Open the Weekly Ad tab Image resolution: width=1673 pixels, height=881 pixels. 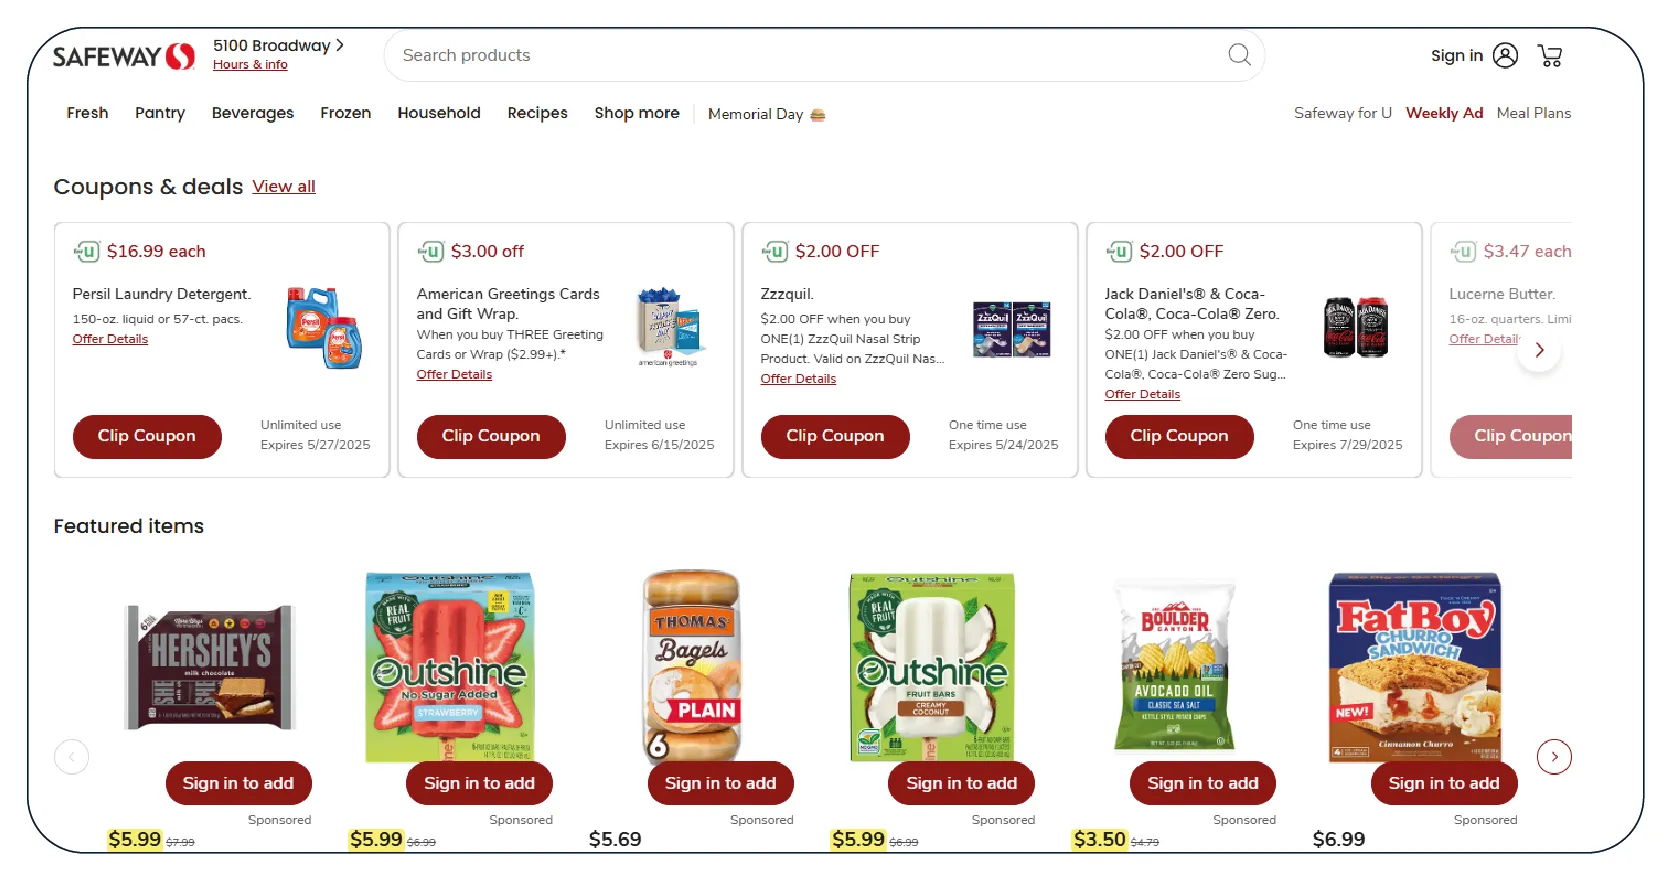pos(1444,113)
